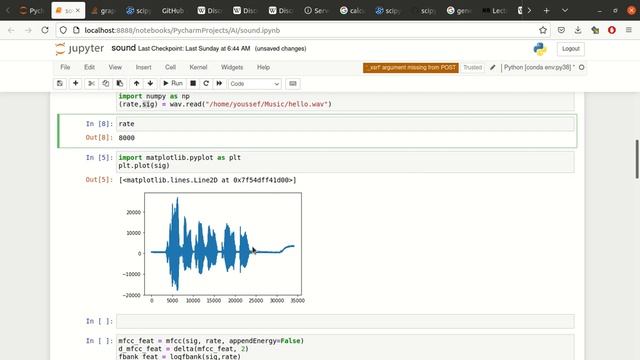This screenshot has width=640, height=360.
Task: Switch to the GitHub browser tab
Action: [173, 11]
